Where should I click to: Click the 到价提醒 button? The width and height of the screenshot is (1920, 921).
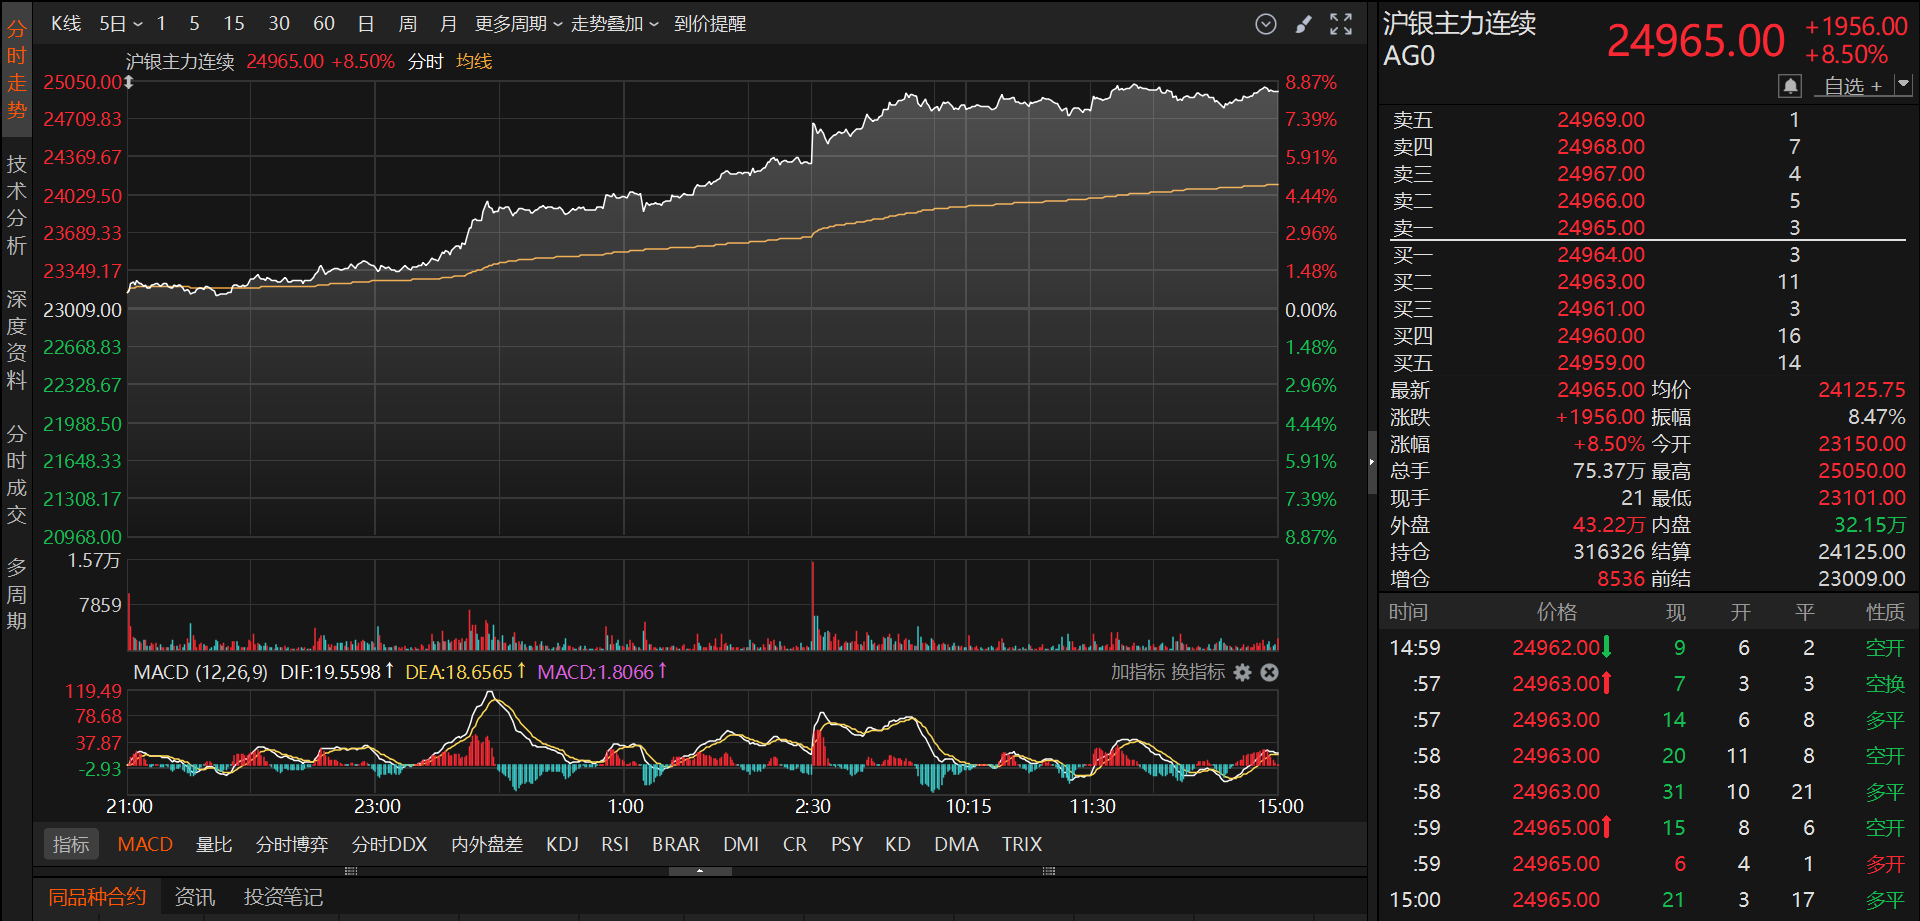pos(710,24)
